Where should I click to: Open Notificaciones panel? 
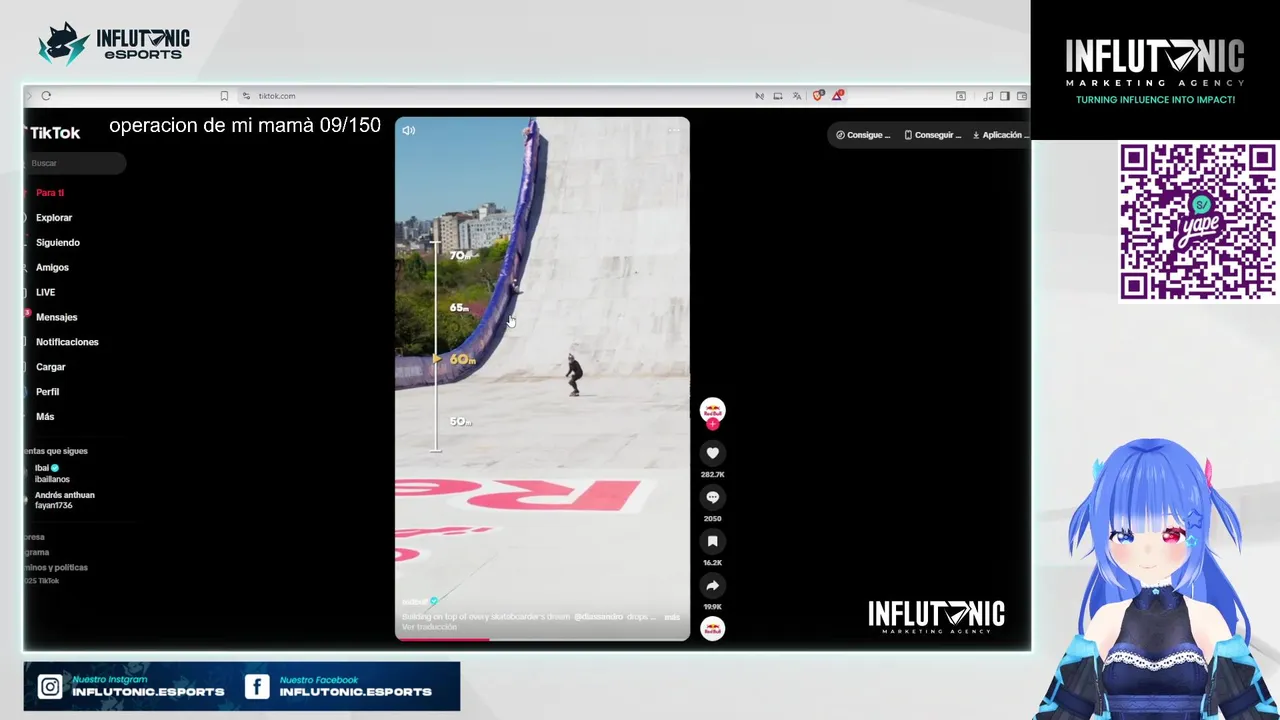coord(67,342)
